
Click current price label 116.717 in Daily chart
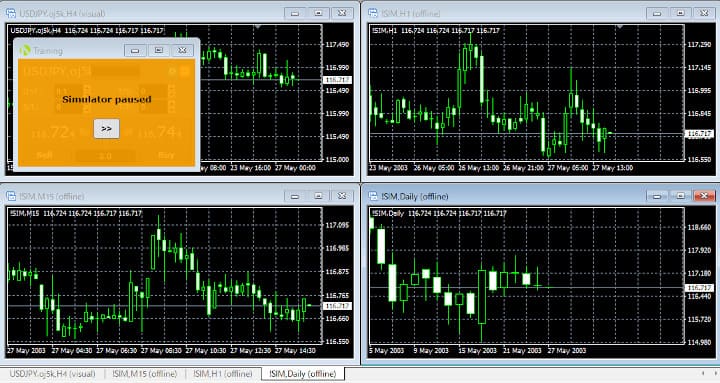pos(699,287)
